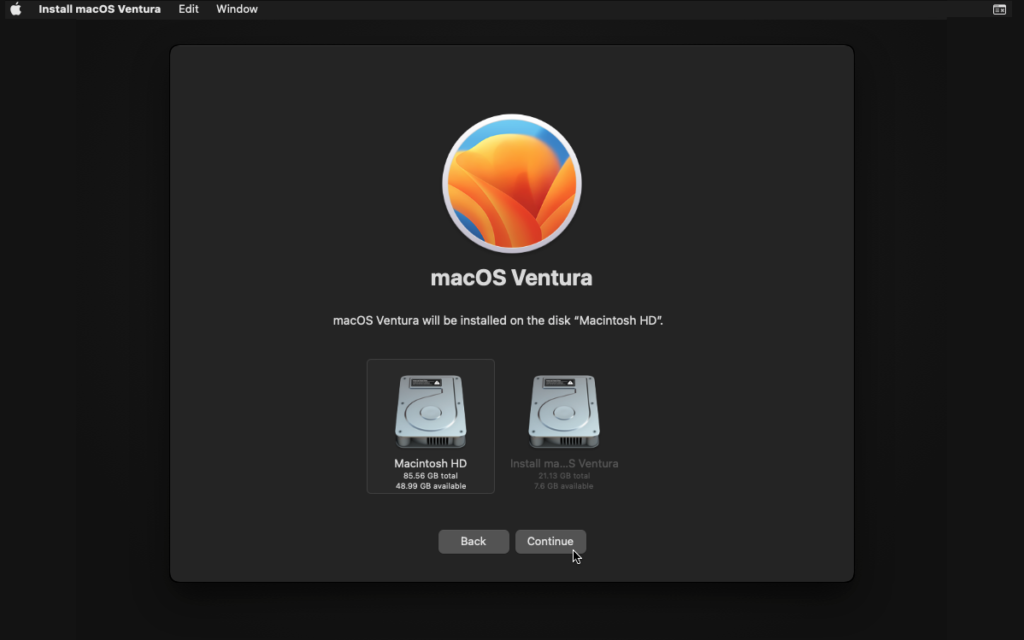Click the macOS Ventura title heading
Screen dimensions: 1024x640
pyautogui.click(x=511, y=278)
